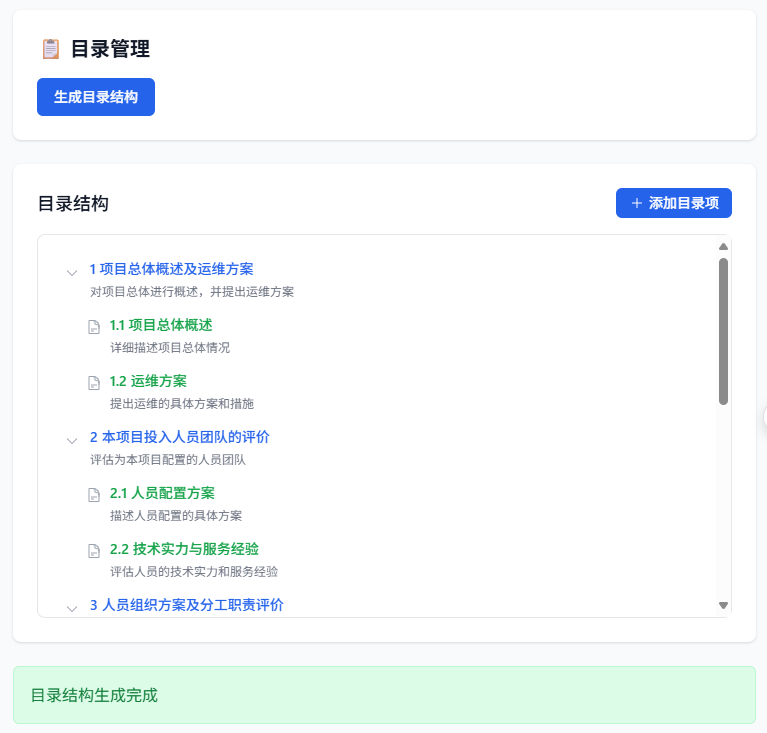Click the scrollbar down arrow in directory list

(x=723, y=605)
